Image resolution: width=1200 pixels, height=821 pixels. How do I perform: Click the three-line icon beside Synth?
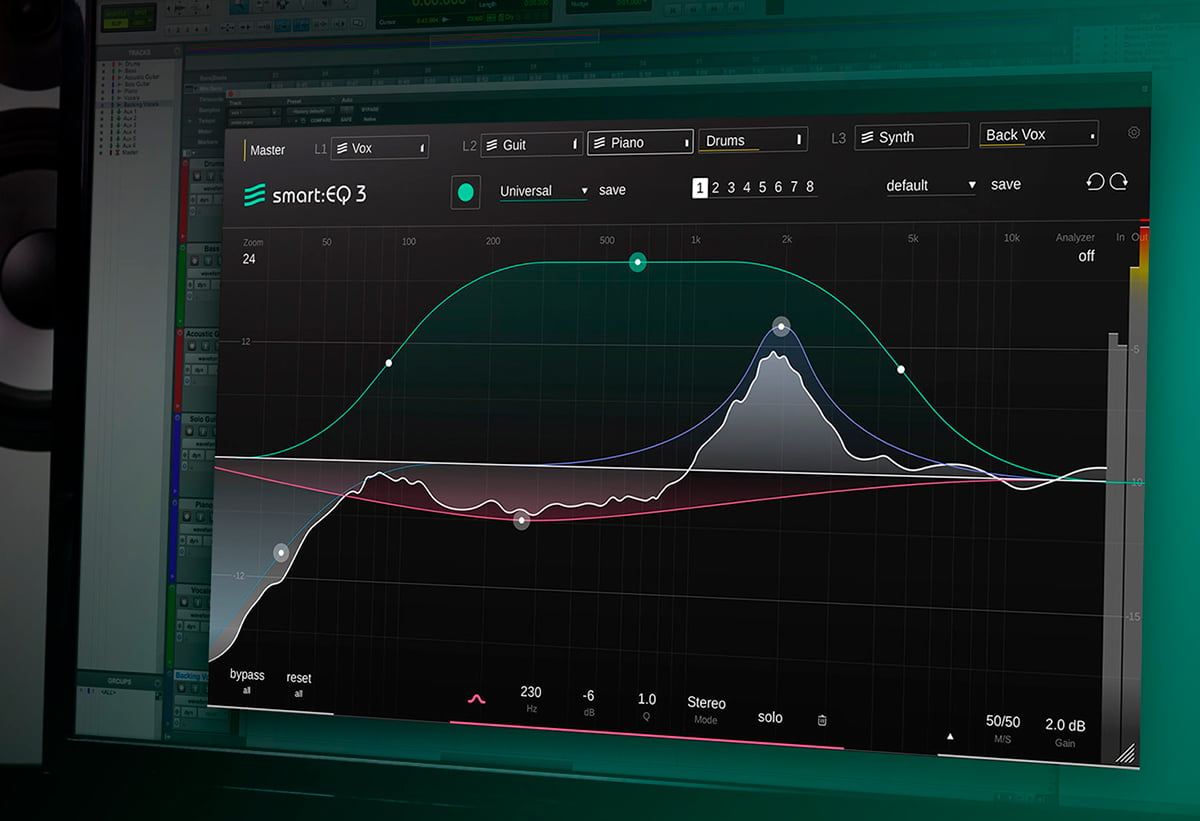[867, 137]
